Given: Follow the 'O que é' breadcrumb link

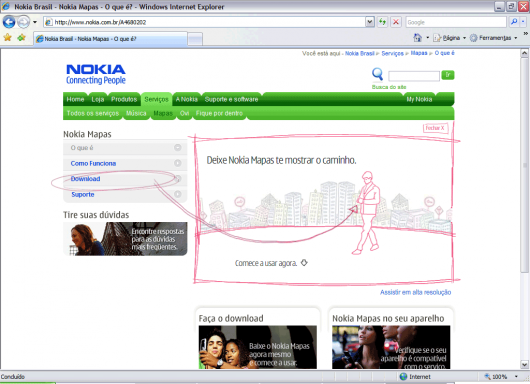Looking at the screenshot, I should pyautogui.click(x=444, y=53).
